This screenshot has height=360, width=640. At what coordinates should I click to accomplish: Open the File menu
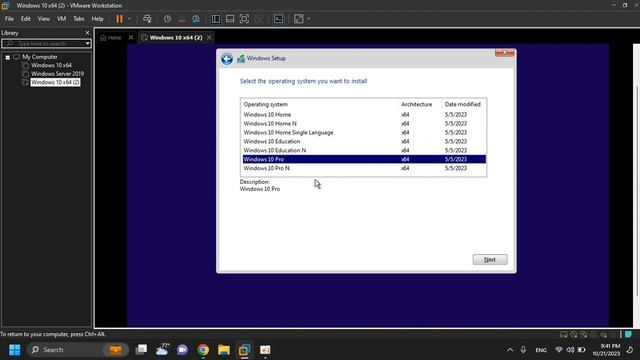(x=9, y=19)
